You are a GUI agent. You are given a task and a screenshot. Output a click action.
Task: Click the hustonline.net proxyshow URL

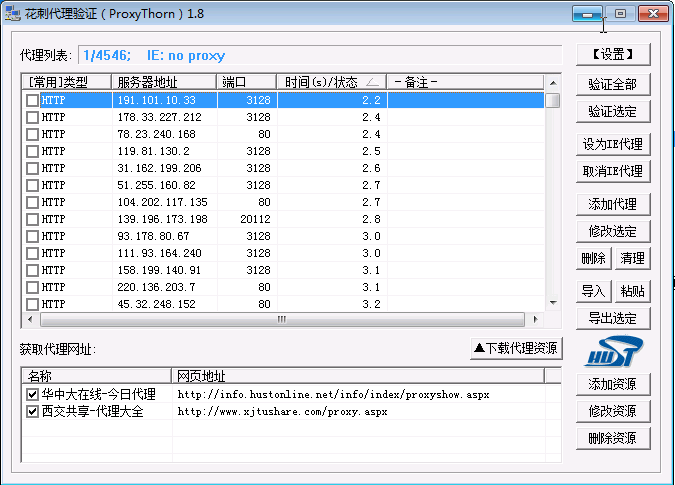333,394
